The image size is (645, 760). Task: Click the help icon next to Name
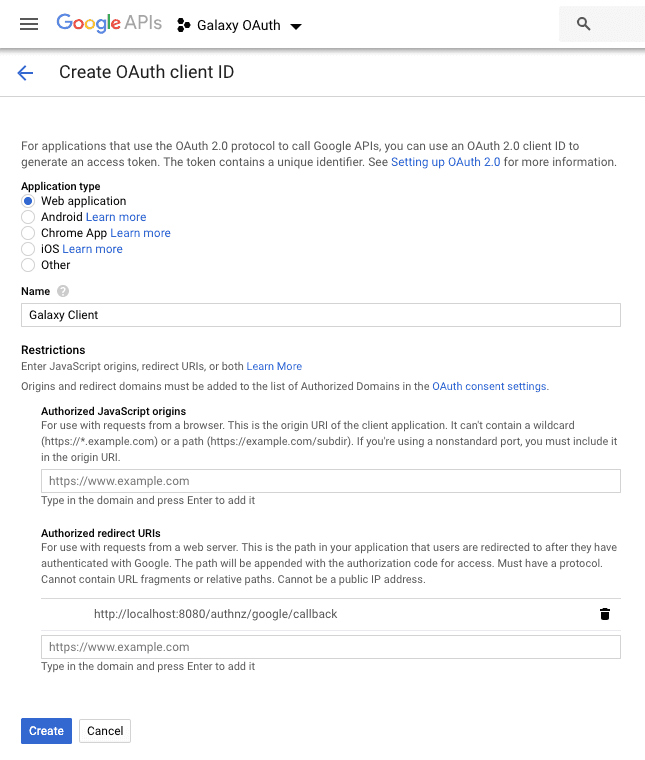pos(63,291)
